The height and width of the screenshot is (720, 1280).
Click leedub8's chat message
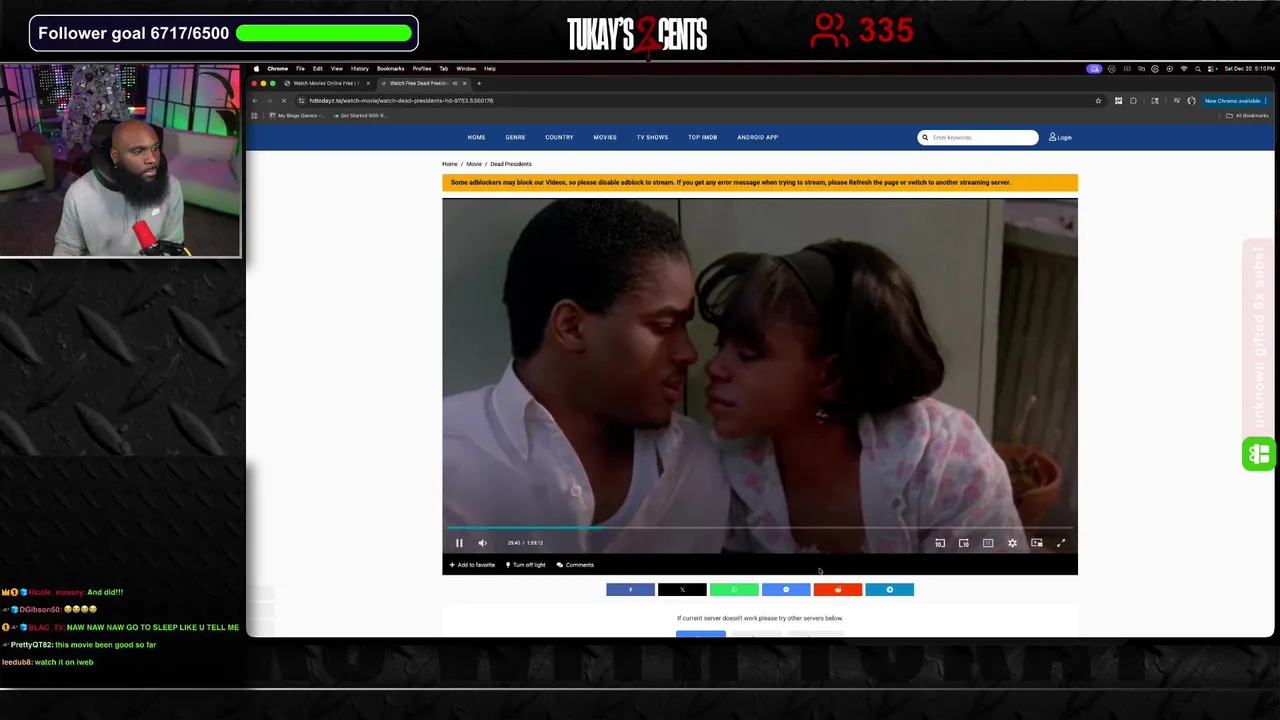click(x=48, y=662)
